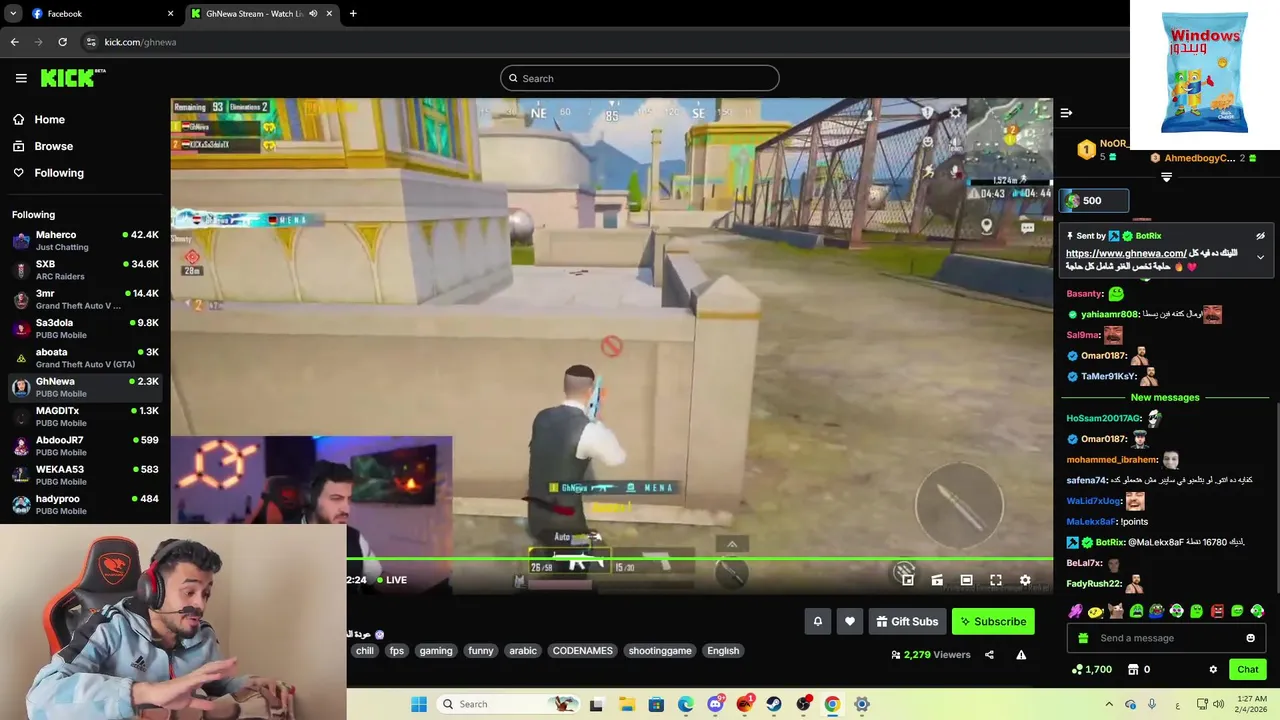
Task: Send the purple emote
Action: [x=1076, y=611]
